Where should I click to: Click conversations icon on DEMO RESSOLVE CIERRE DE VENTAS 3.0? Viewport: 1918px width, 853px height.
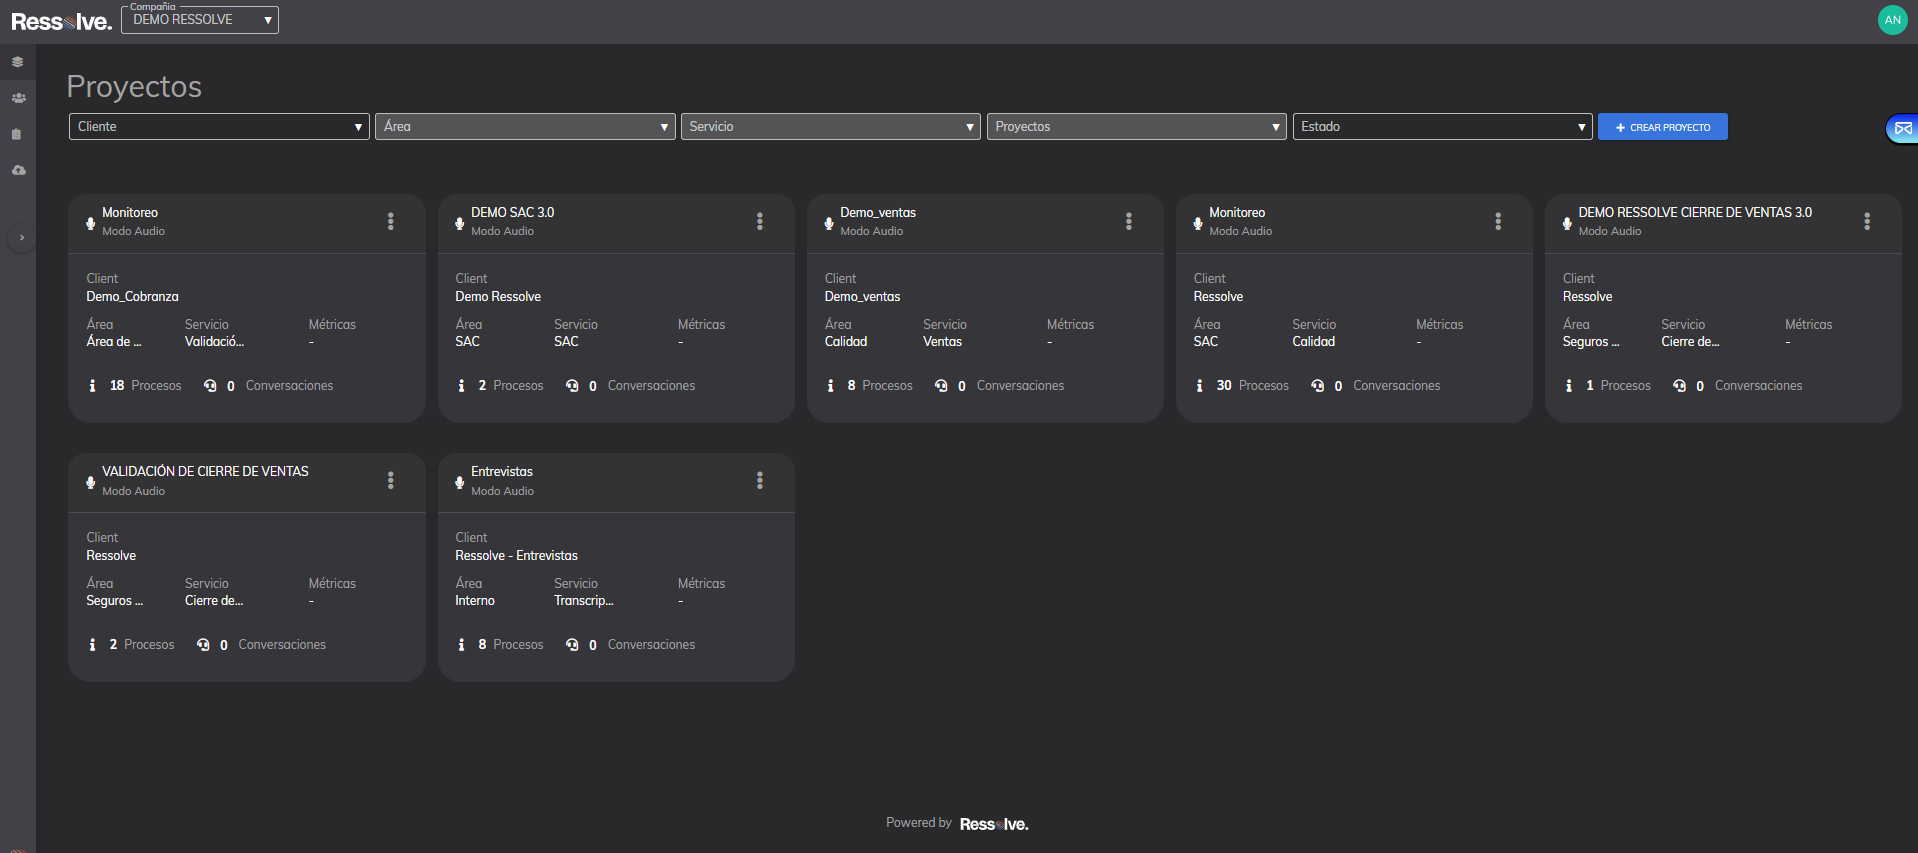(1679, 386)
